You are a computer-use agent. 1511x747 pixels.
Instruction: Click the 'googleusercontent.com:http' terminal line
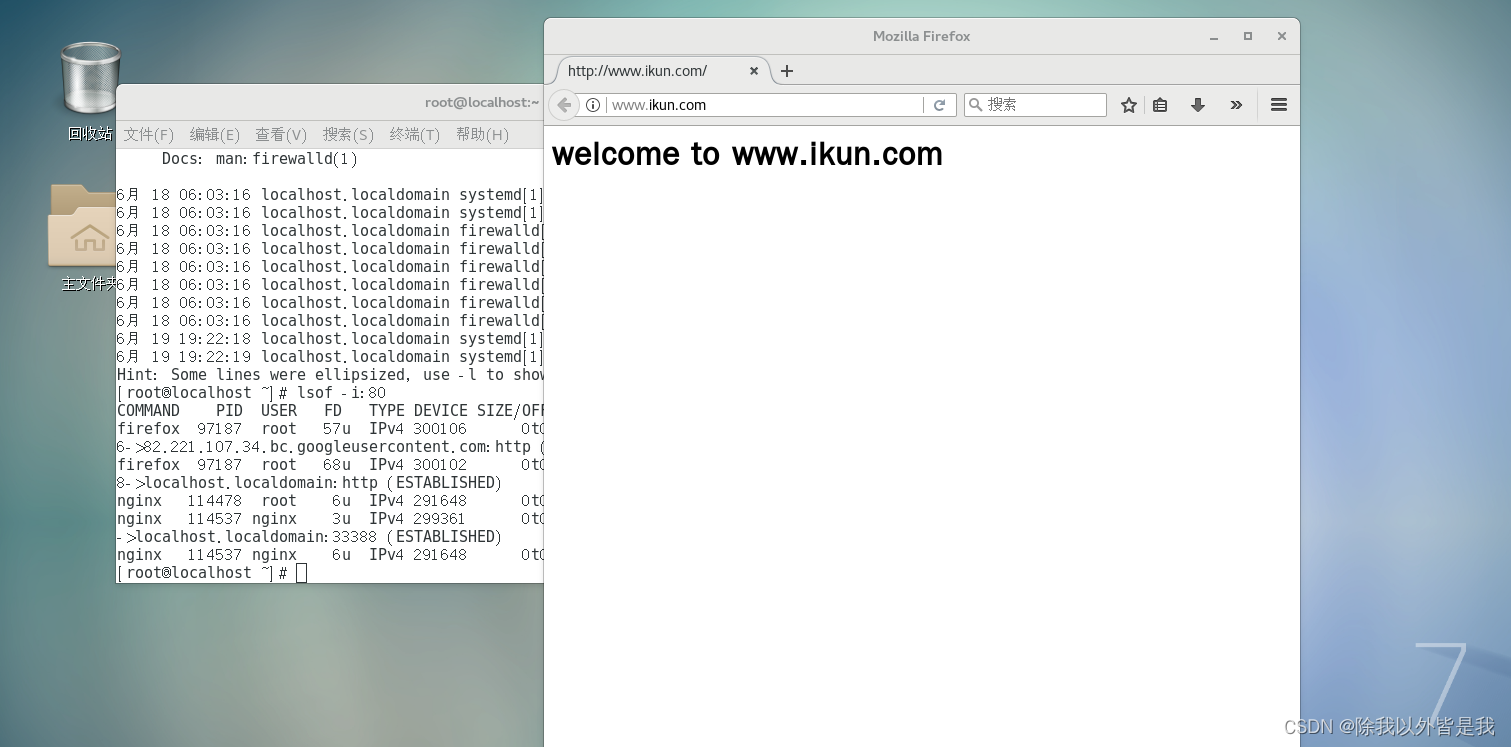tap(330, 447)
